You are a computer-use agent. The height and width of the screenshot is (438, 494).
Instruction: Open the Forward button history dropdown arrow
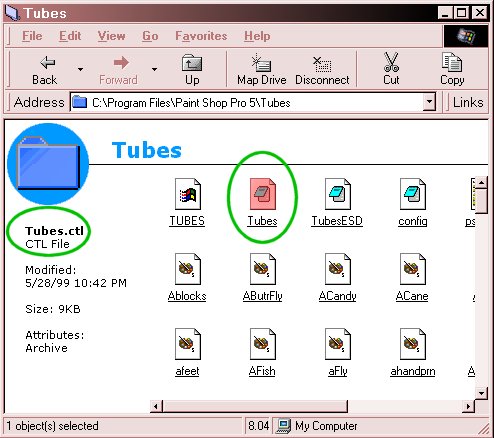tap(154, 69)
